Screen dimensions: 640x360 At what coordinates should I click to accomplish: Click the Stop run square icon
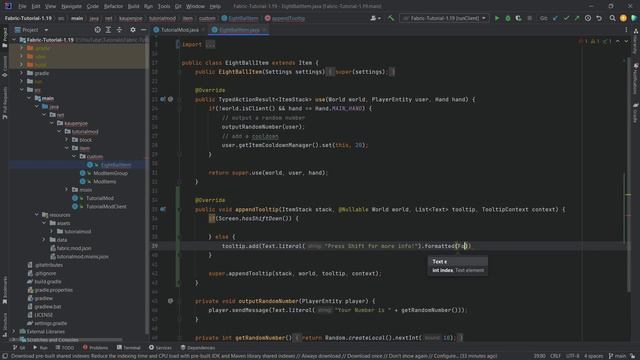[529, 18]
